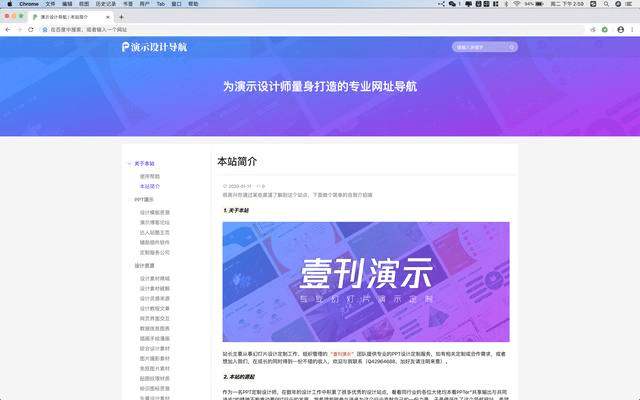The height and width of the screenshot is (400, 640).
Task: Open 演示博客论坛 in the sidebar
Action: pyautogui.click(x=154, y=222)
